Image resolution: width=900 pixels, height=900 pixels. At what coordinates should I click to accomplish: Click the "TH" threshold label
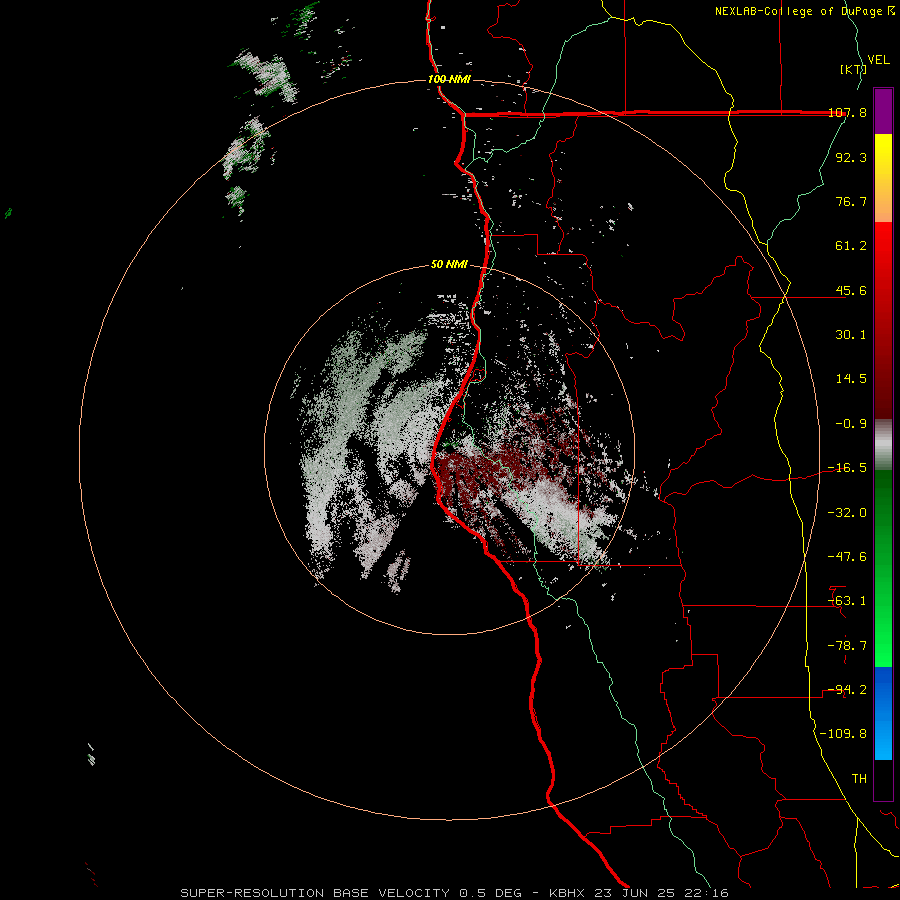tap(859, 779)
